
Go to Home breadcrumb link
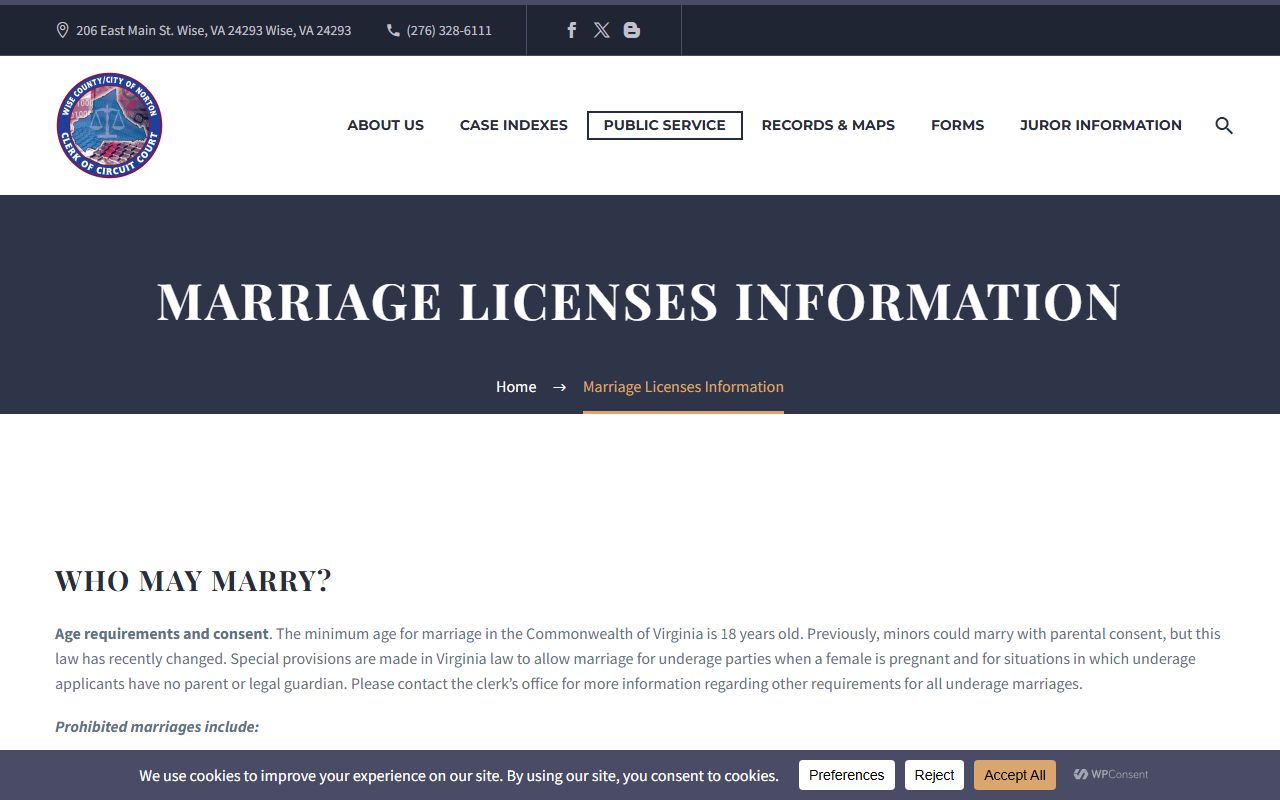(516, 387)
